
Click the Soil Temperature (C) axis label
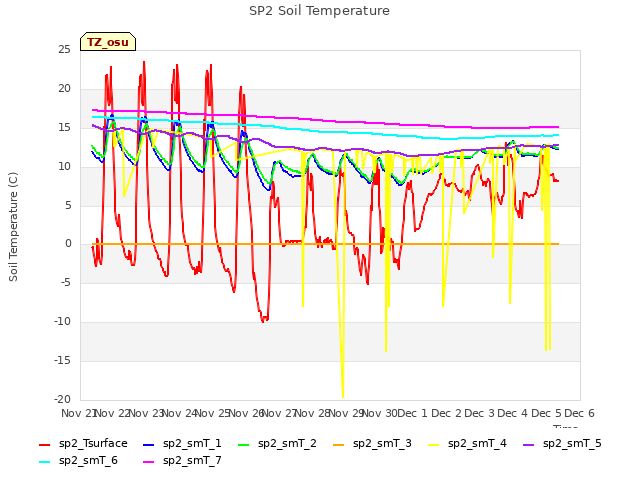coord(13,227)
